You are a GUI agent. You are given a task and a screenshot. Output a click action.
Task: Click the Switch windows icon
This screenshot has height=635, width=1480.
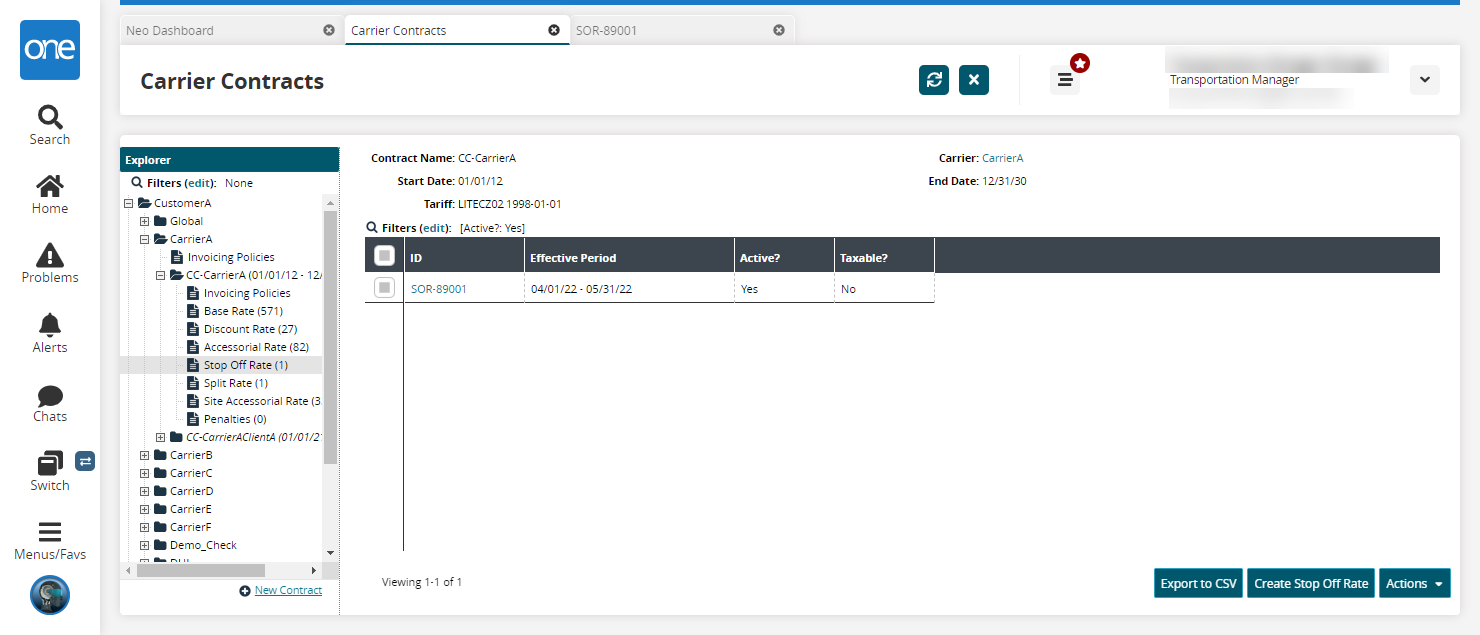(x=50, y=464)
